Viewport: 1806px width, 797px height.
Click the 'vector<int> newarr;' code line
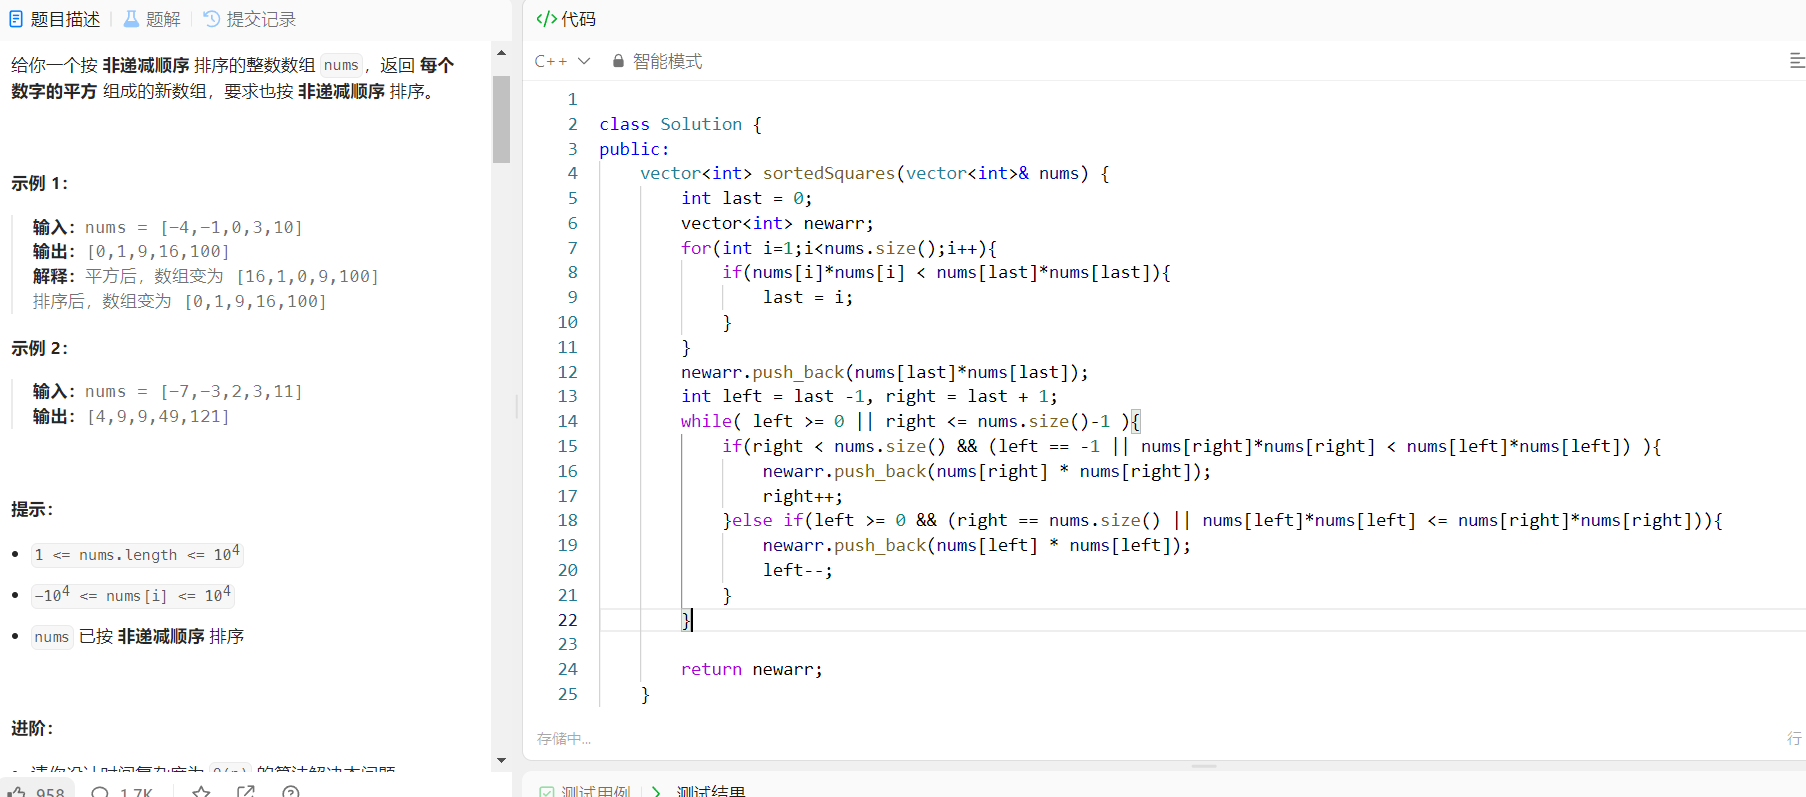tap(777, 223)
